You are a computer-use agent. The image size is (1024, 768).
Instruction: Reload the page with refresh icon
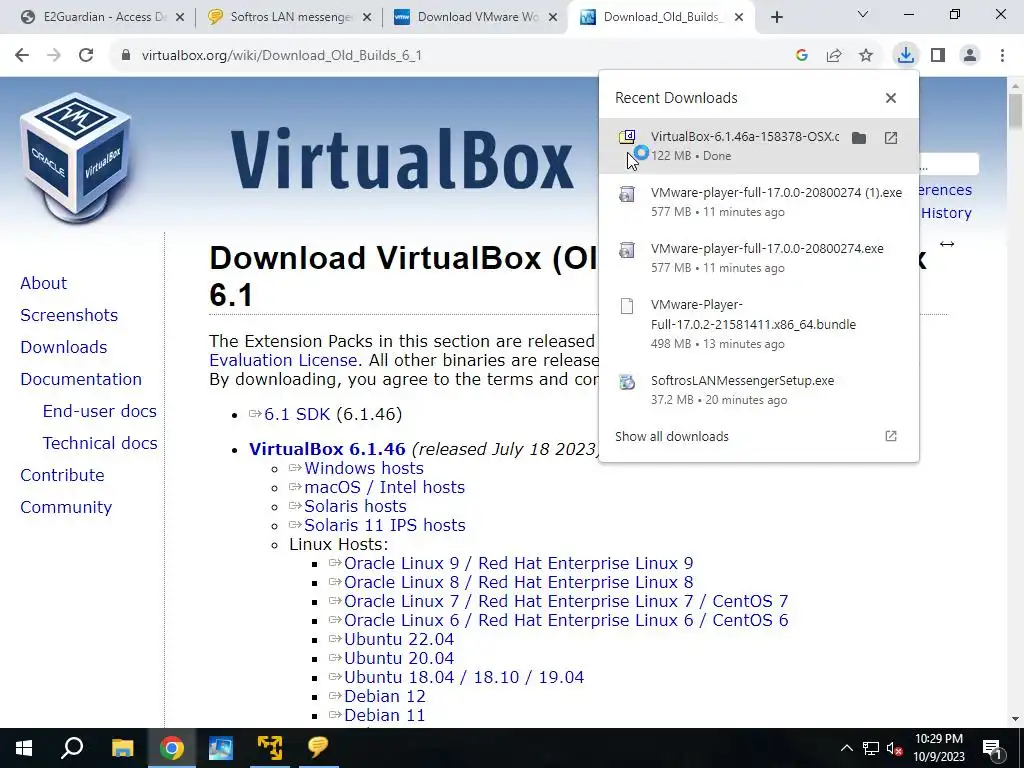86,56
